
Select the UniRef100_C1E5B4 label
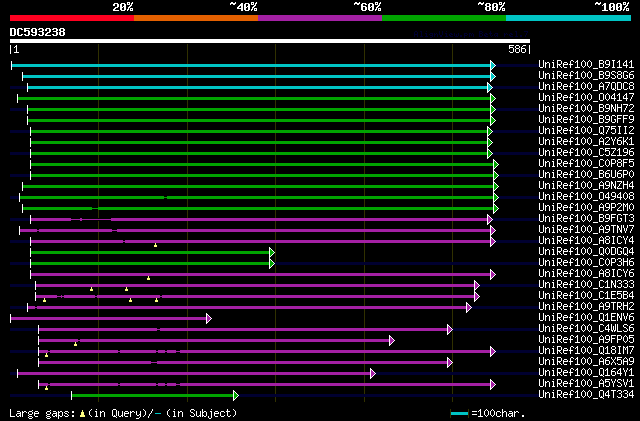[x=586, y=296]
